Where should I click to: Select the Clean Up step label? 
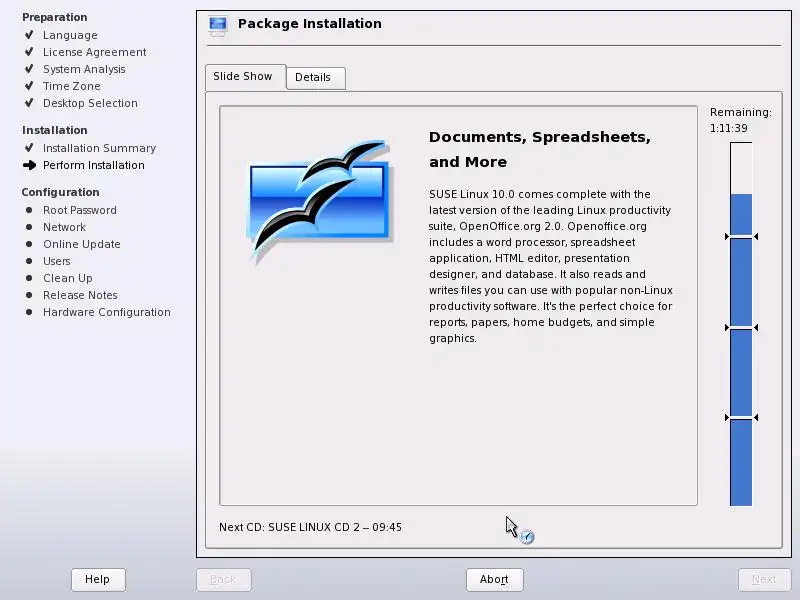pyautogui.click(x=68, y=278)
